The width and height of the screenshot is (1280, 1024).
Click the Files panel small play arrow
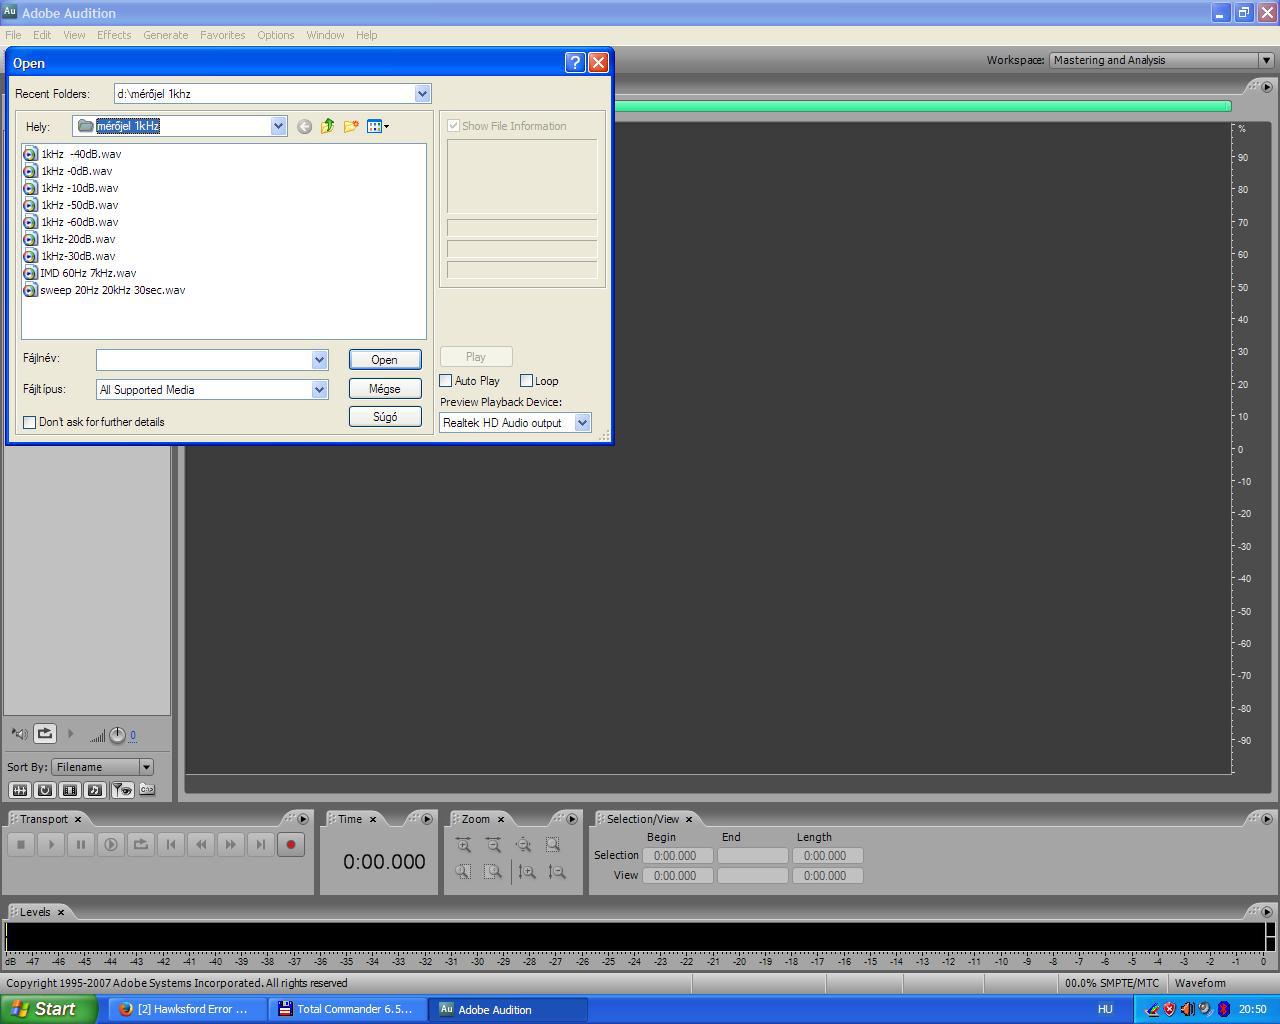click(x=70, y=734)
